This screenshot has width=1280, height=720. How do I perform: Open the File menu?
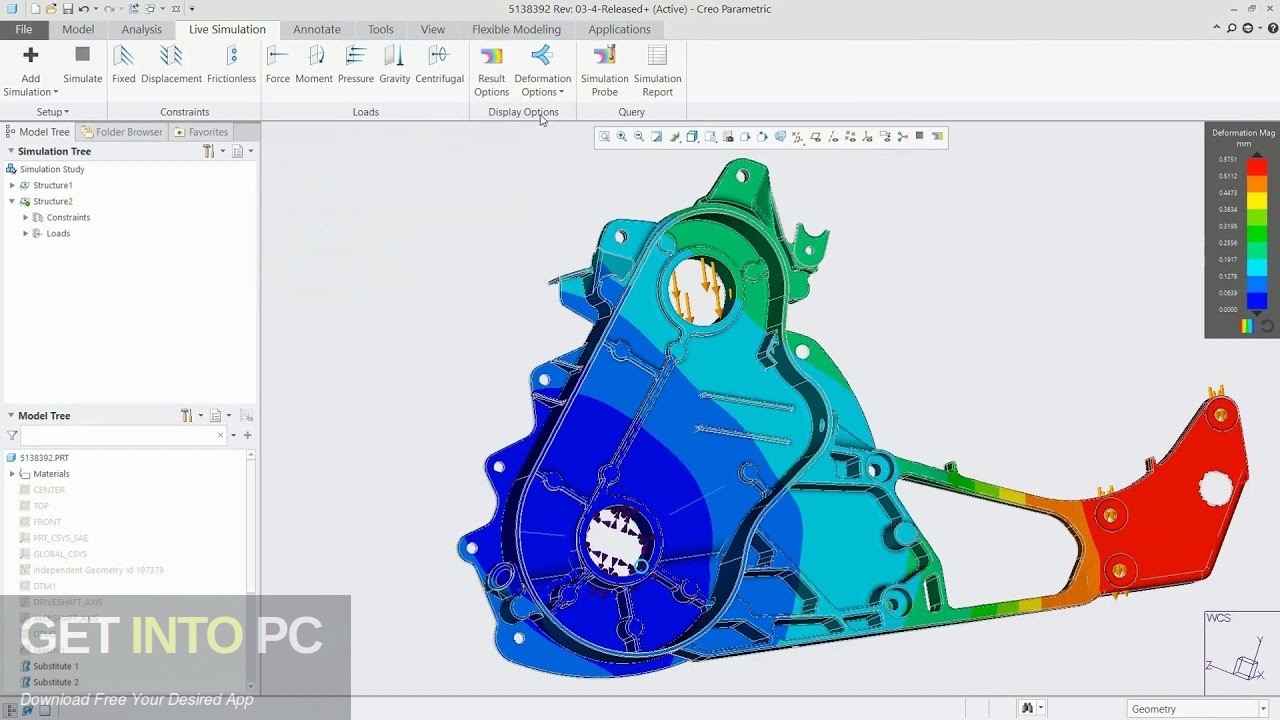click(23, 29)
